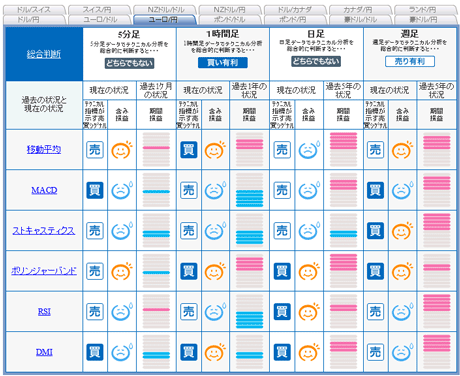Click 週足 period profit gauge for ストキャスティクス

pos(436,231)
